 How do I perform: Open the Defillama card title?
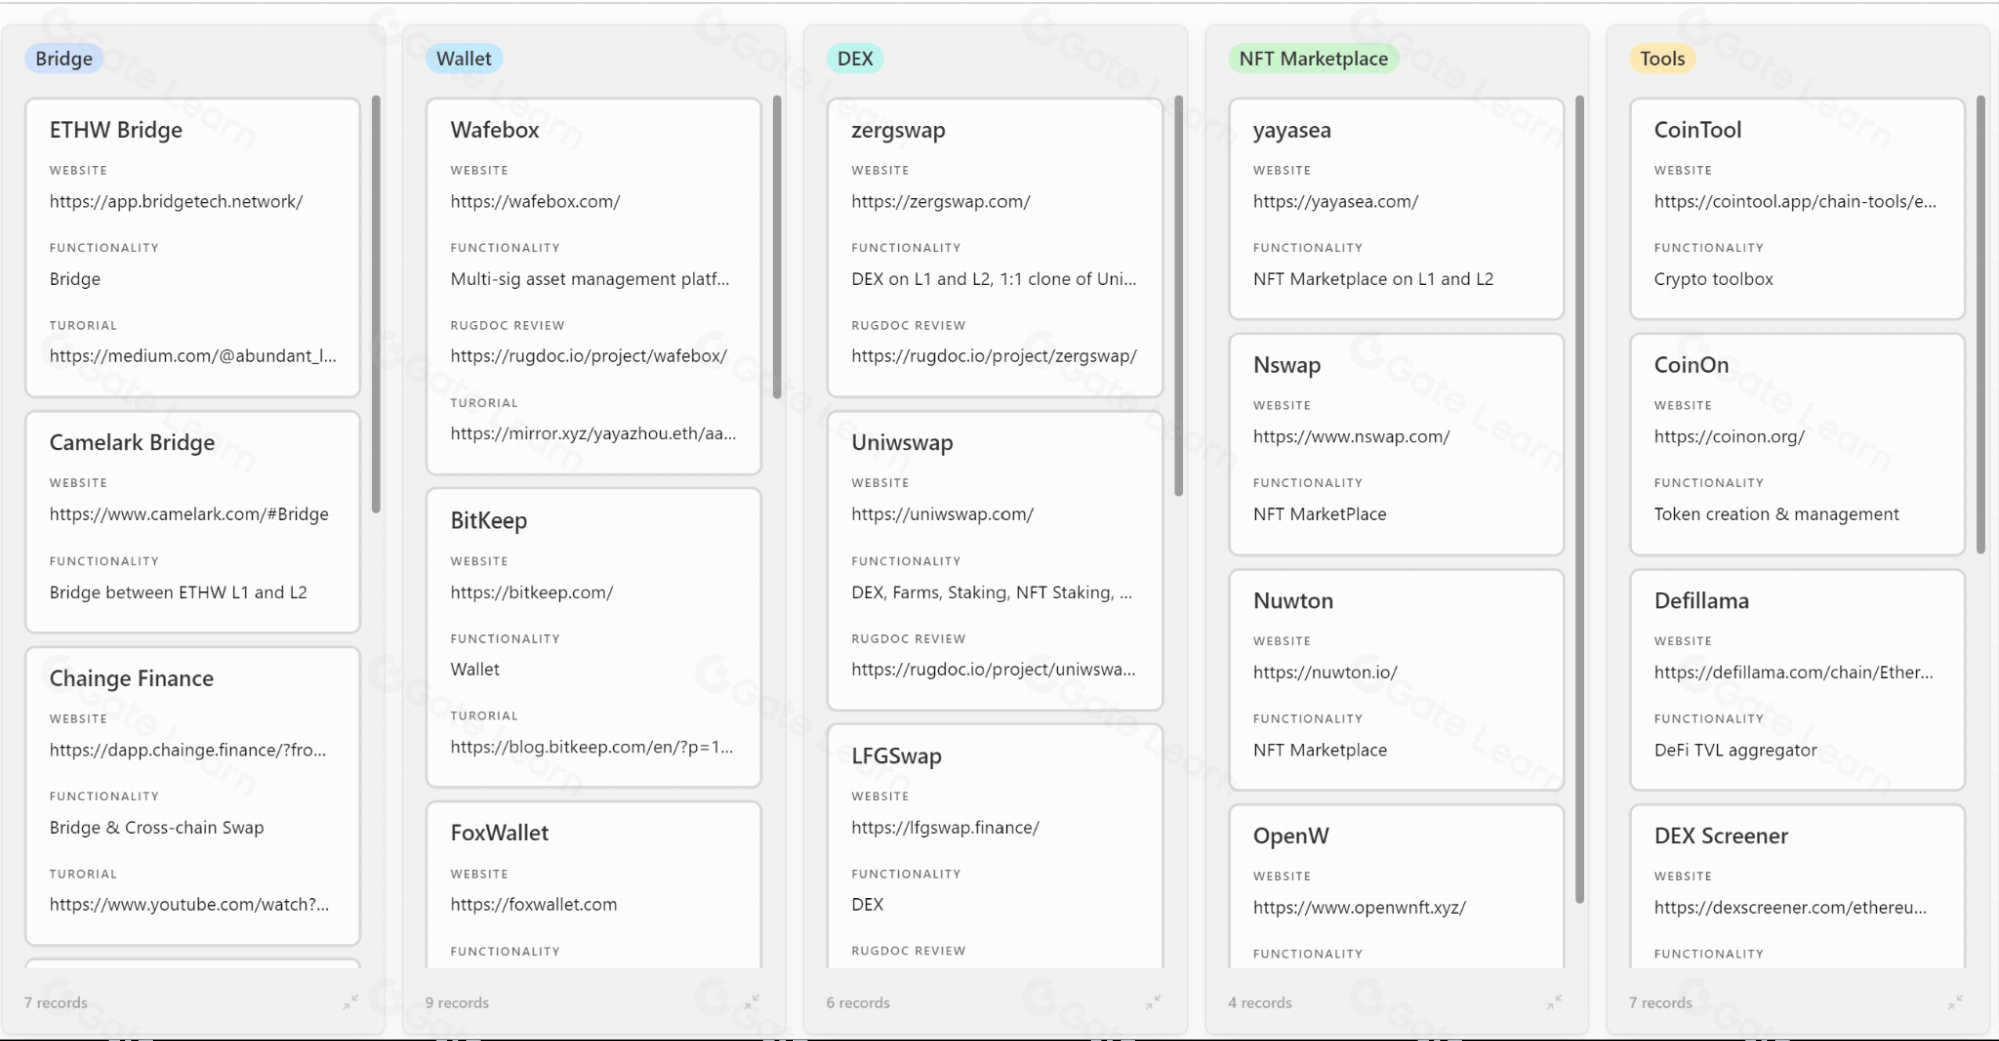1701,600
